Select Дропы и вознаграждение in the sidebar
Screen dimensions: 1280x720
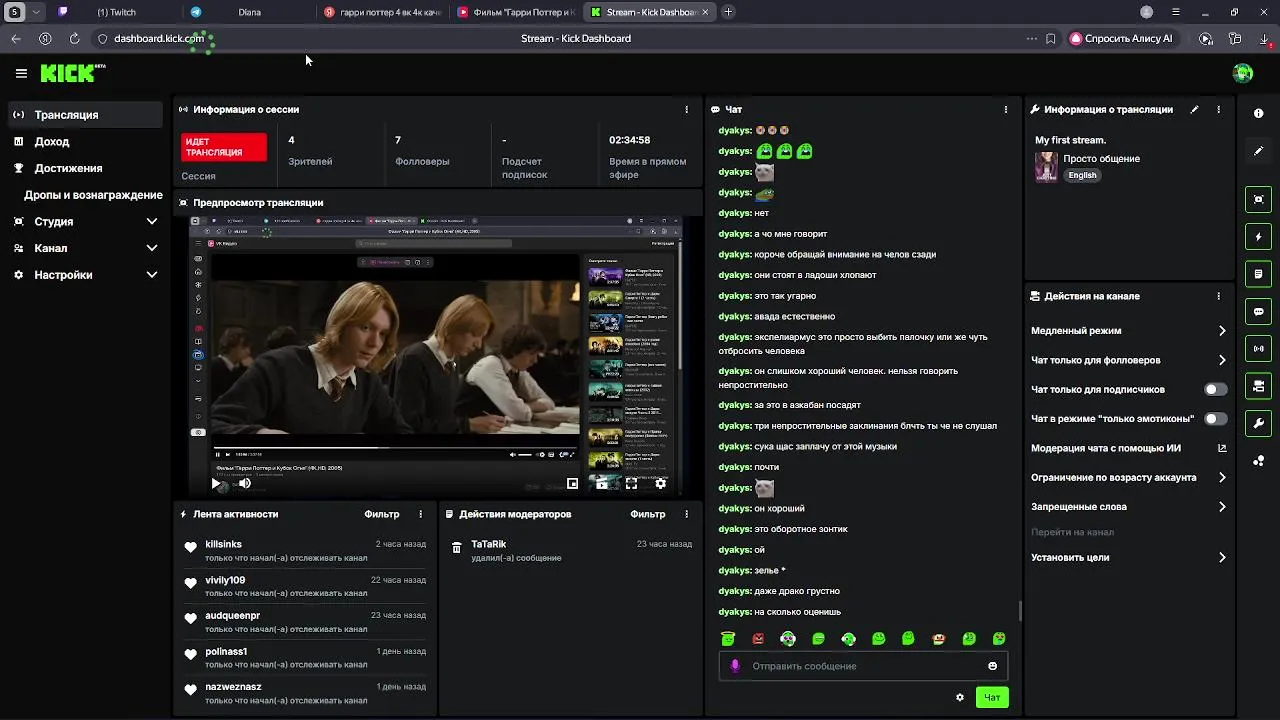coord(93,195)
